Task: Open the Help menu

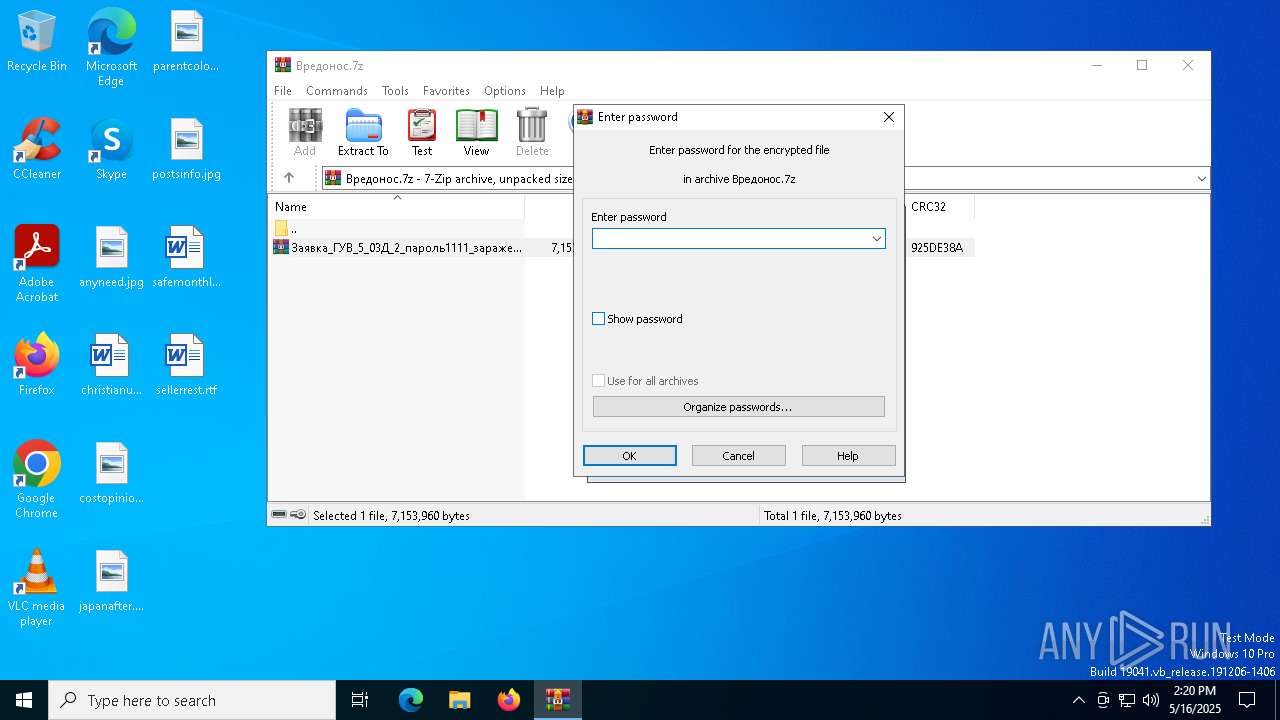Action: tap(552, 91)
